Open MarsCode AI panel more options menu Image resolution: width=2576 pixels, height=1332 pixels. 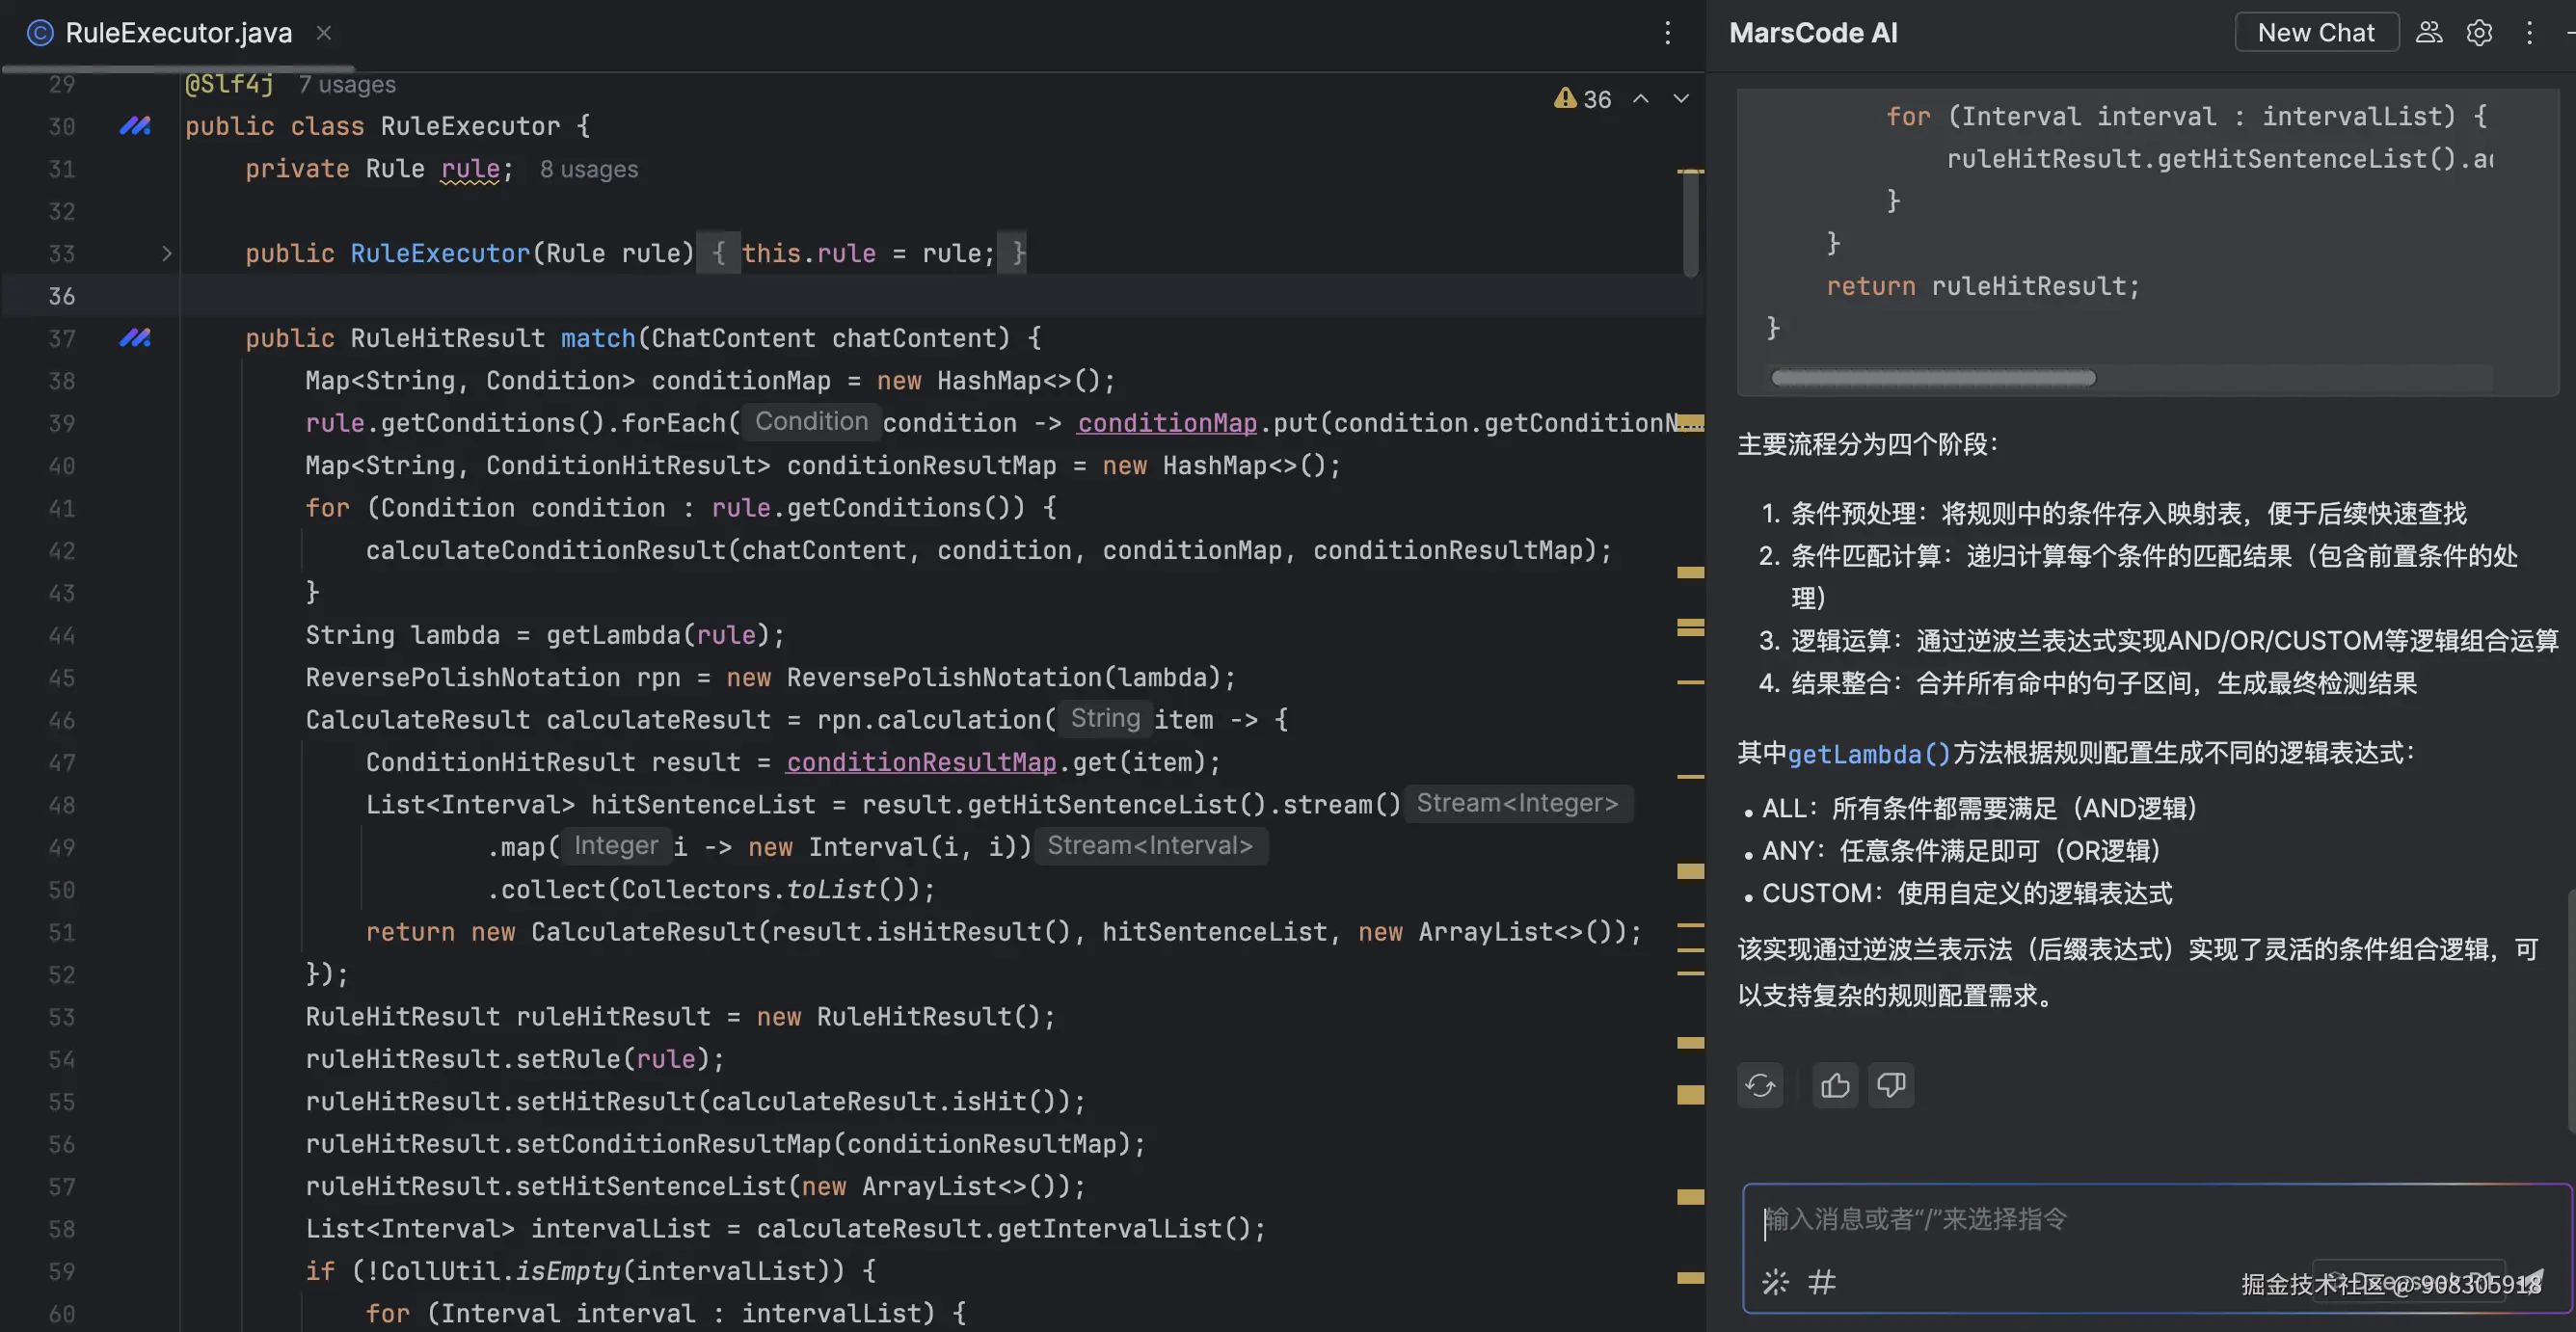[2529, 33]
